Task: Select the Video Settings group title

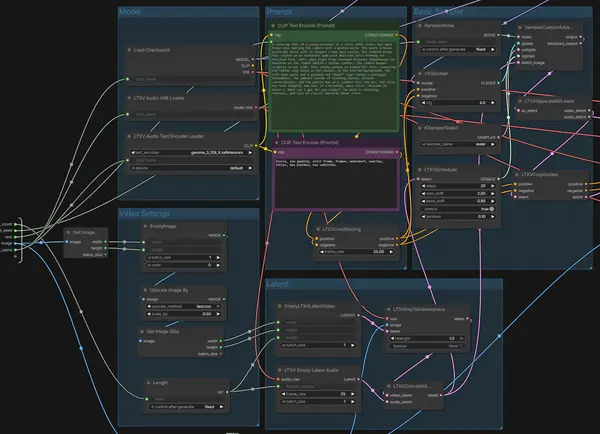Action: pyautogui.click(x=144, y=214)
